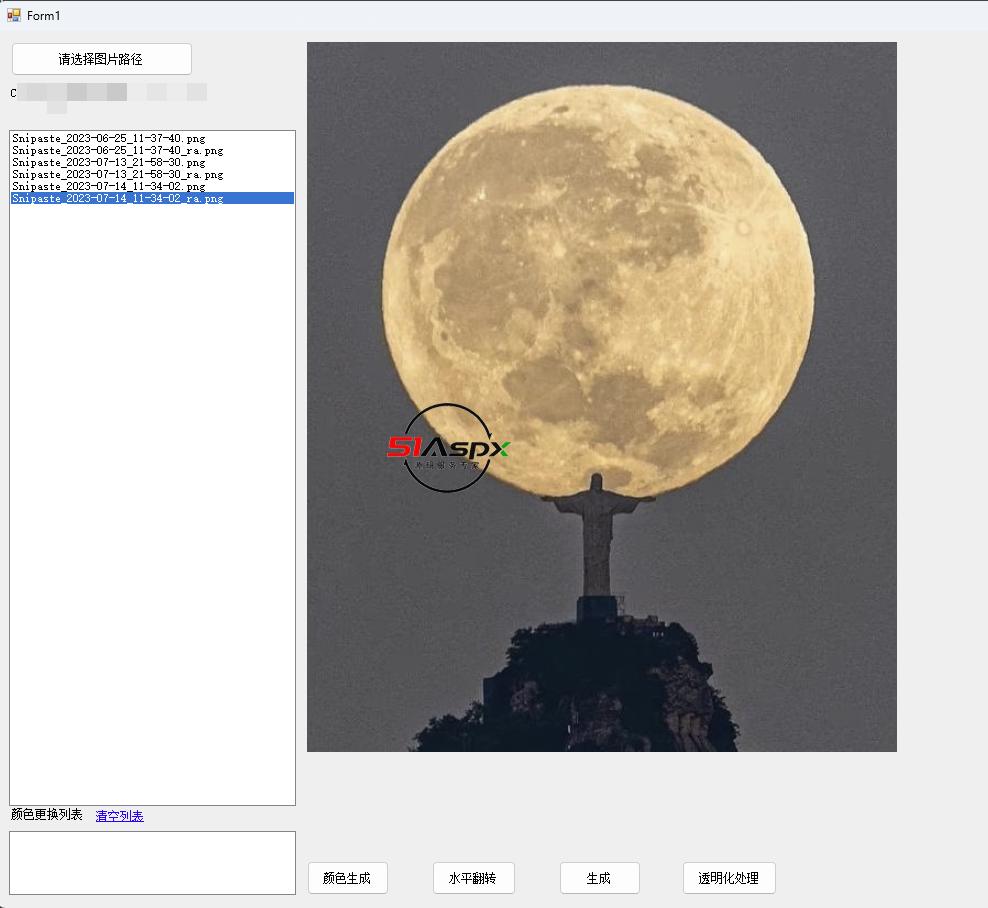The height and width of the screenshot is (908, 988).
Task: Click the 清空列表 link
Action: point(119,816)
